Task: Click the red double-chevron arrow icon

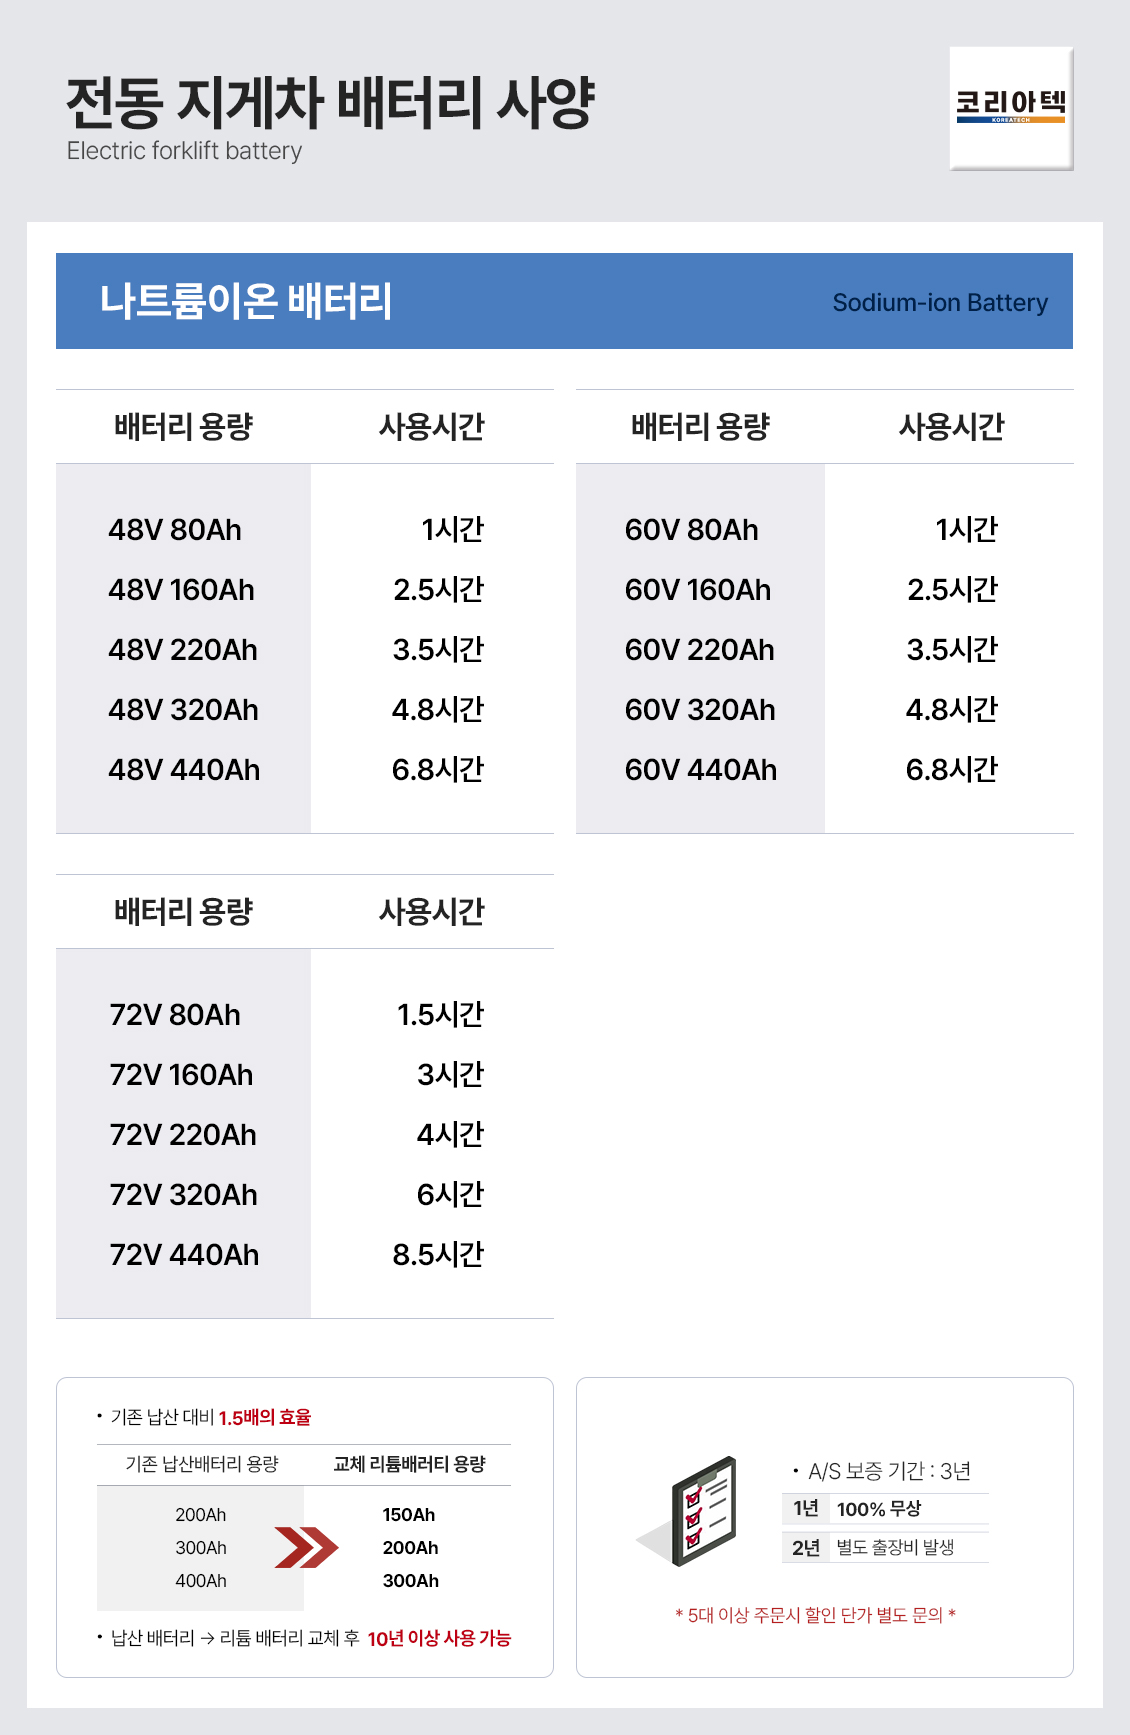Action: [306, 1547]
